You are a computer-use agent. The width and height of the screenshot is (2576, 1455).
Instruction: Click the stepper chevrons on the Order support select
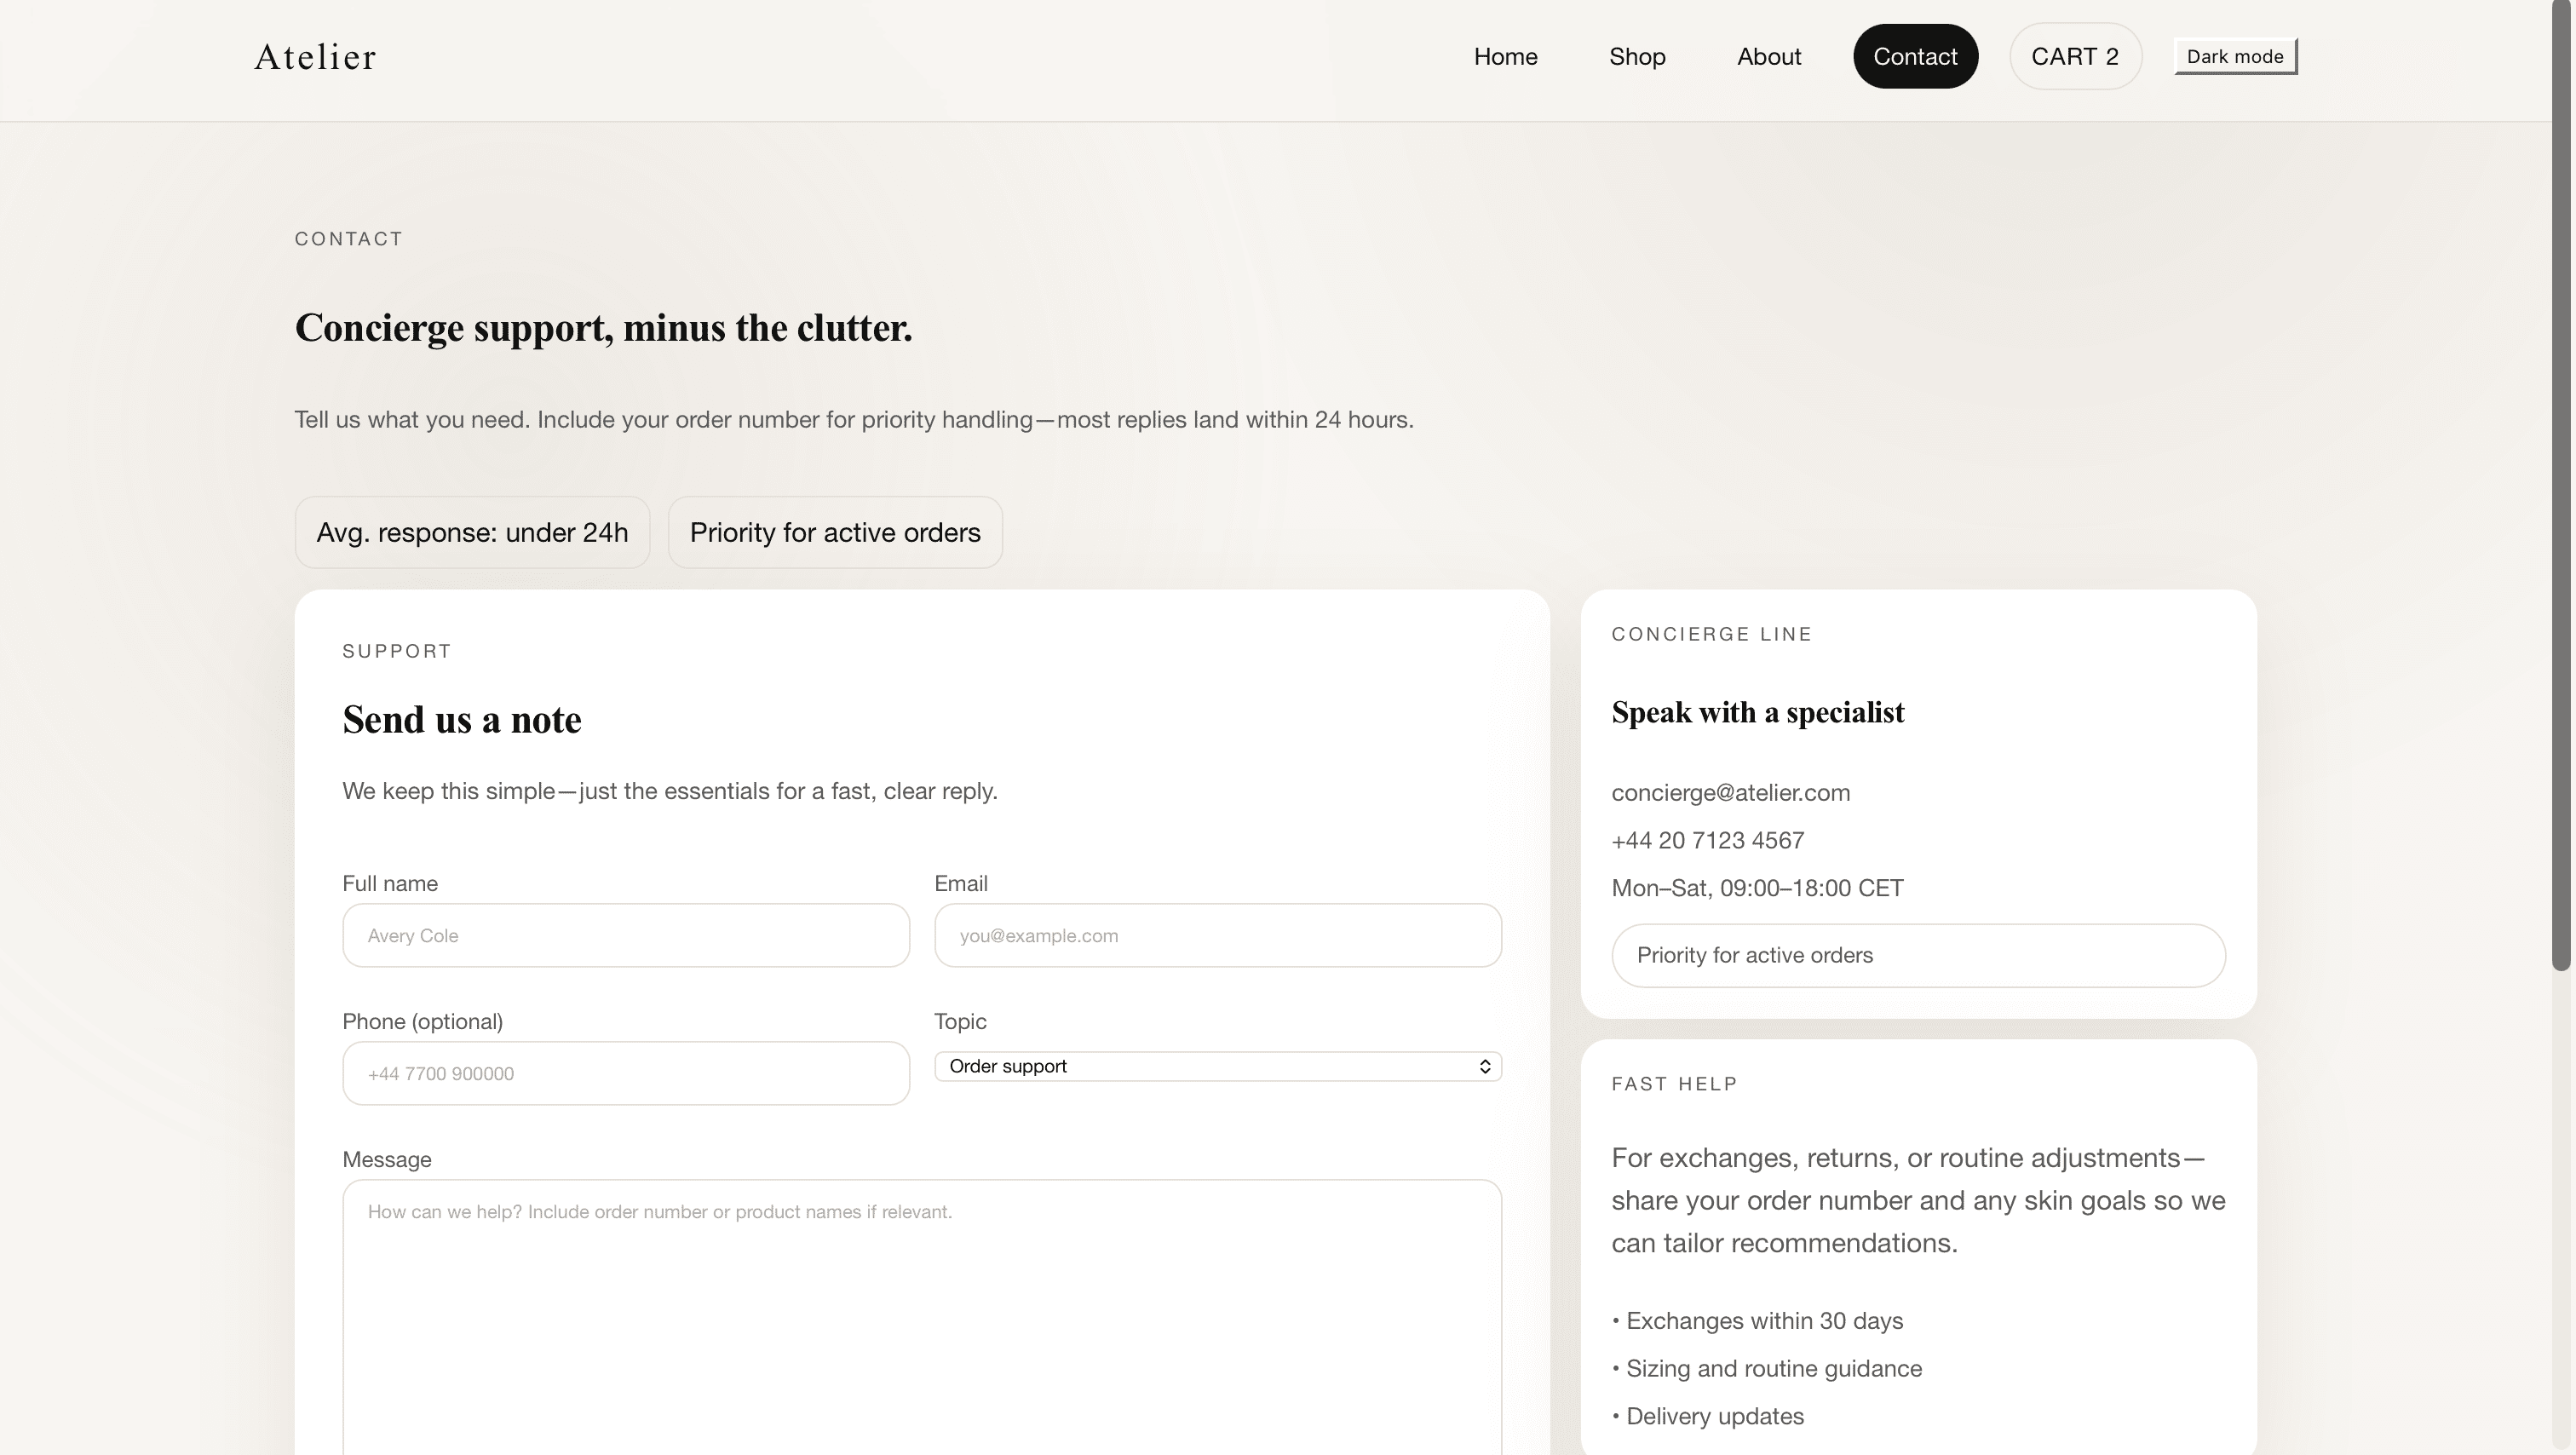click(x=1485, y=1066)
